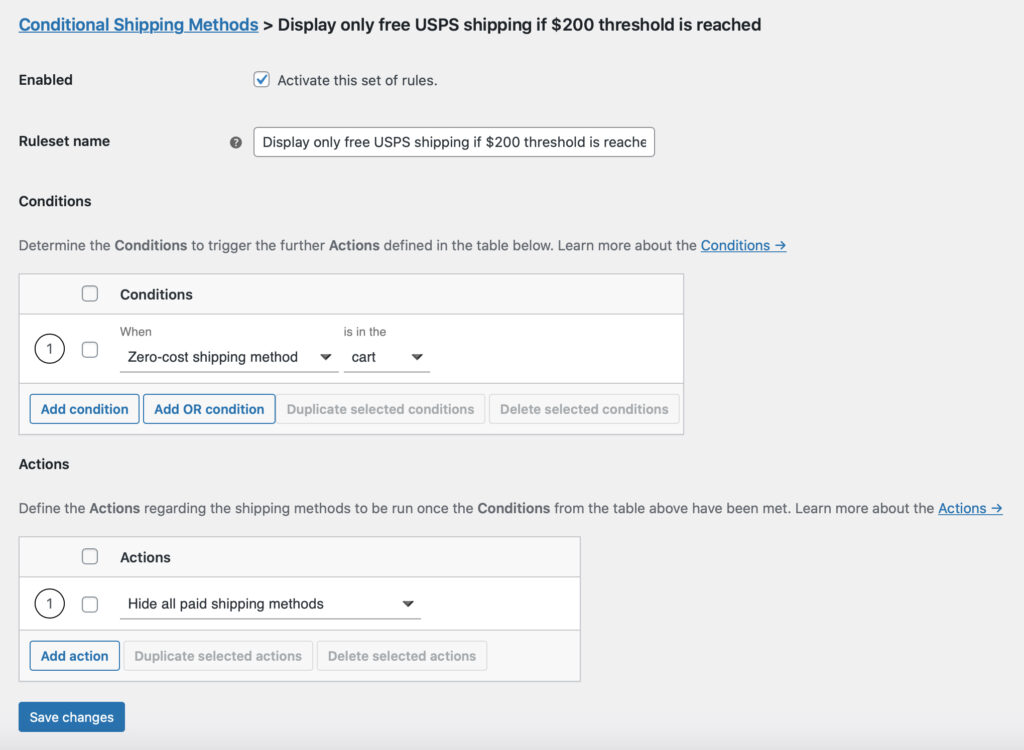Image resolution: width=1024 pixels, height=750 pixels.
Task: Click Delete selected conditions
Action: 584,408
